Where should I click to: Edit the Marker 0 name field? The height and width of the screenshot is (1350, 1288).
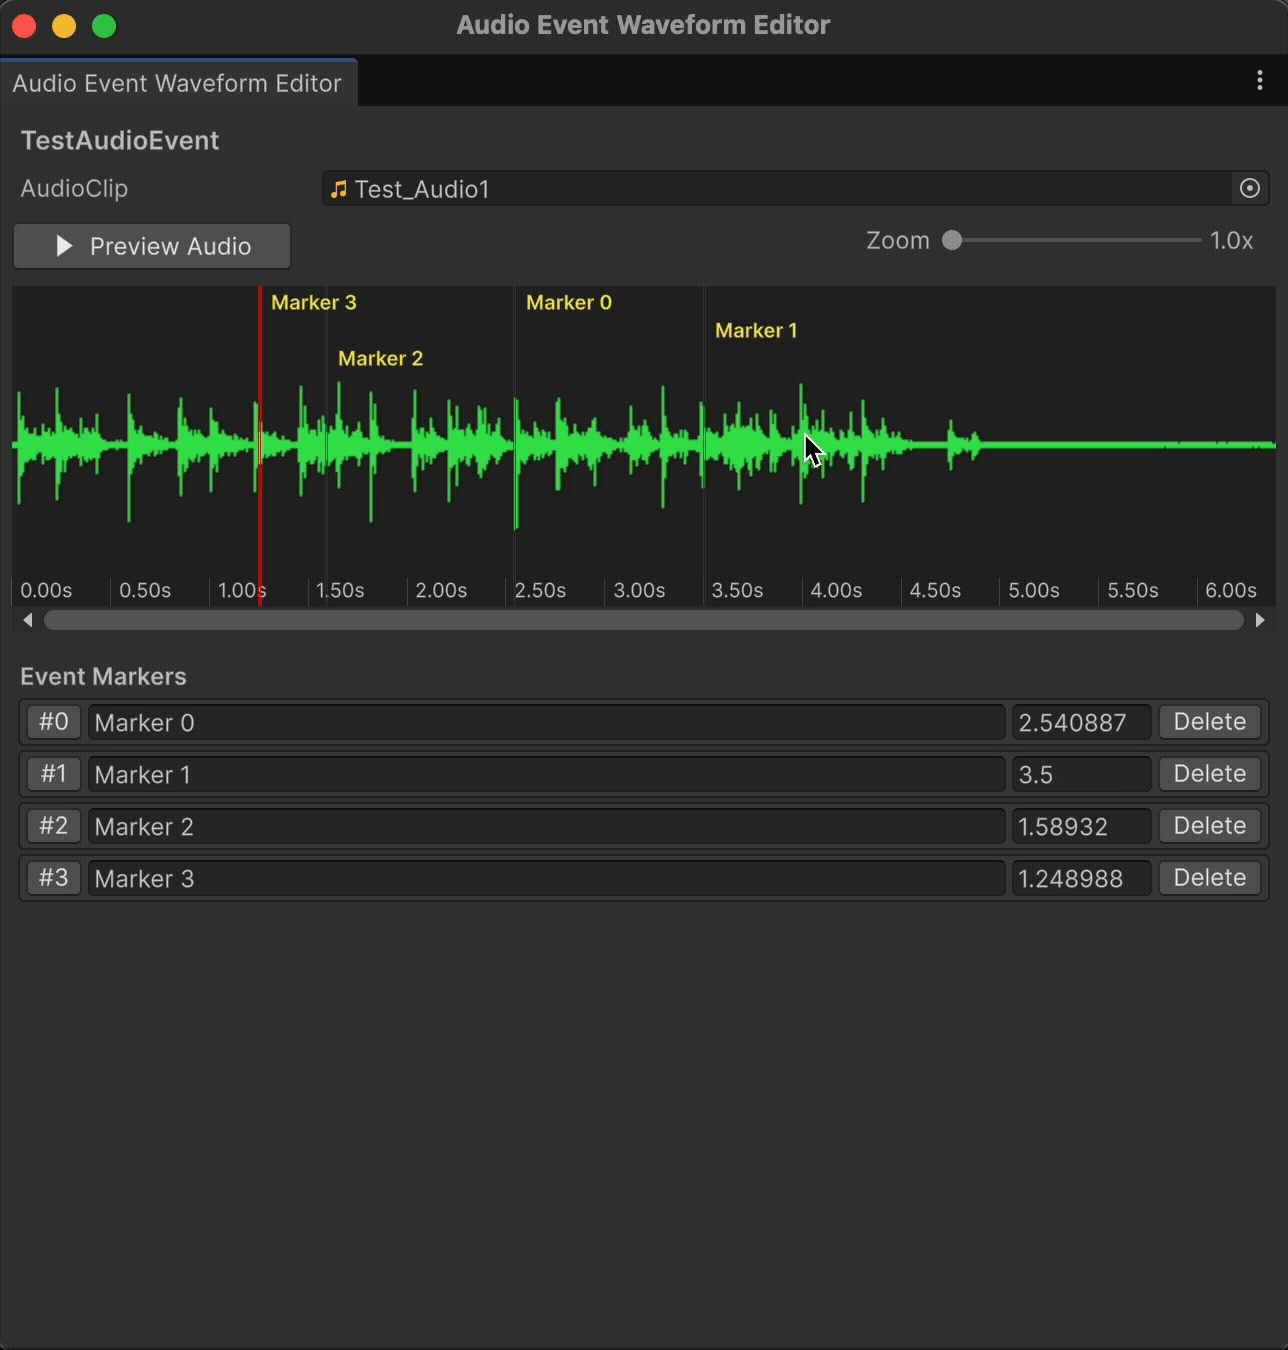coord(546,722)
